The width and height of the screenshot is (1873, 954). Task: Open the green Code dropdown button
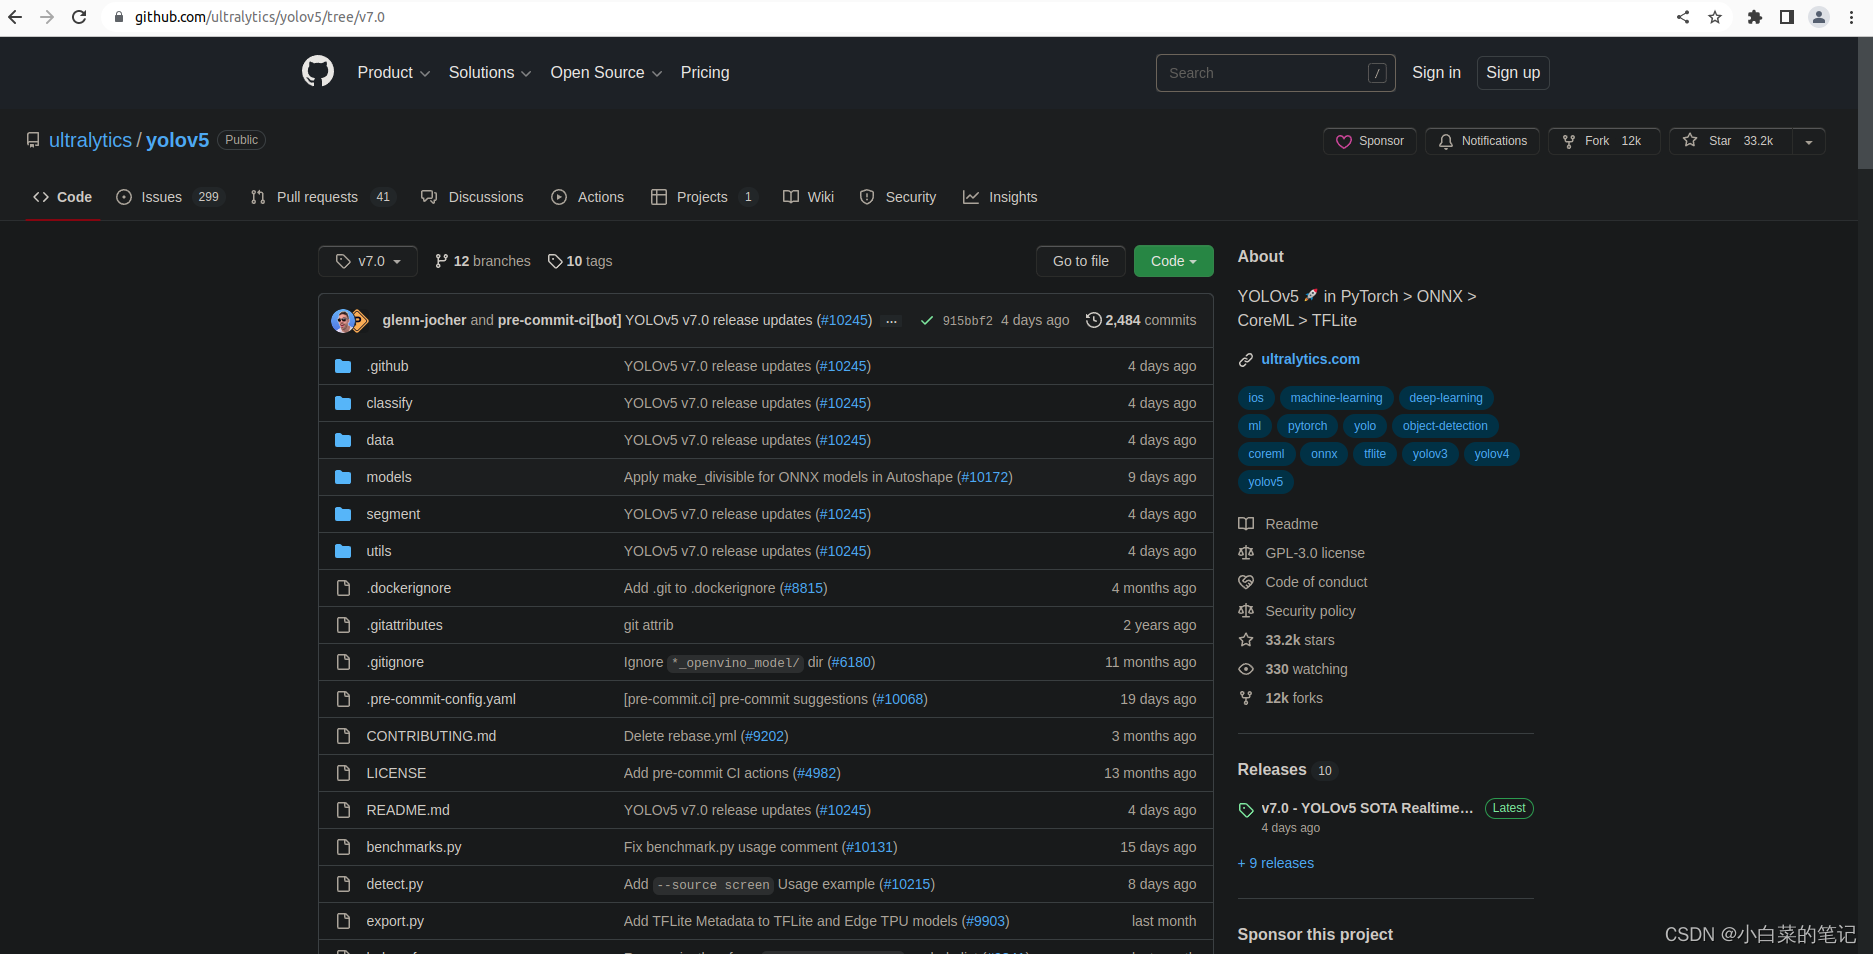point(1173,261)
